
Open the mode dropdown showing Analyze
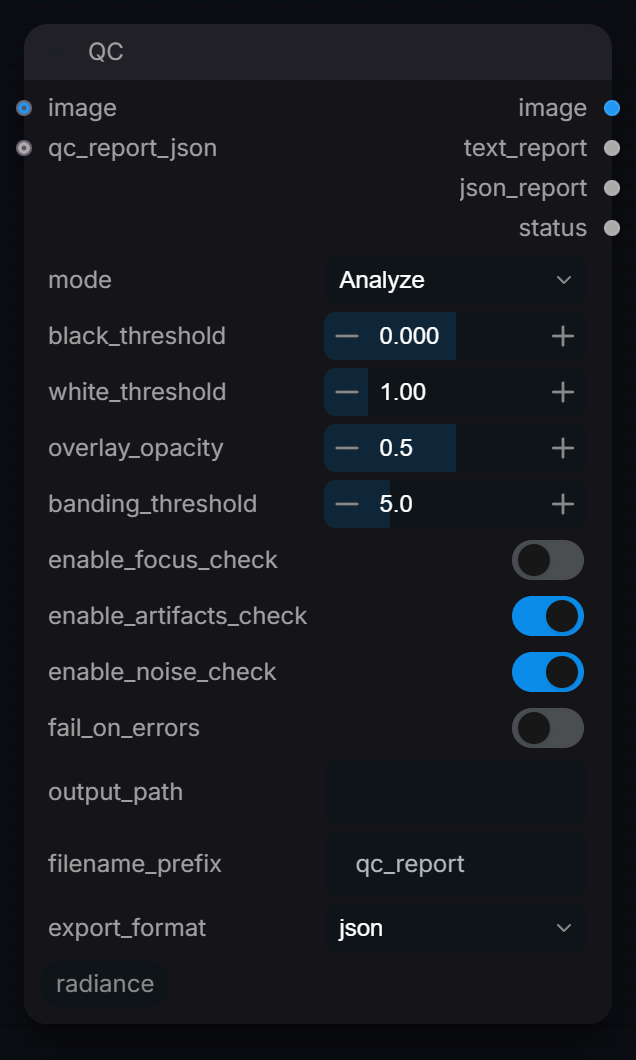pos(456,280)
